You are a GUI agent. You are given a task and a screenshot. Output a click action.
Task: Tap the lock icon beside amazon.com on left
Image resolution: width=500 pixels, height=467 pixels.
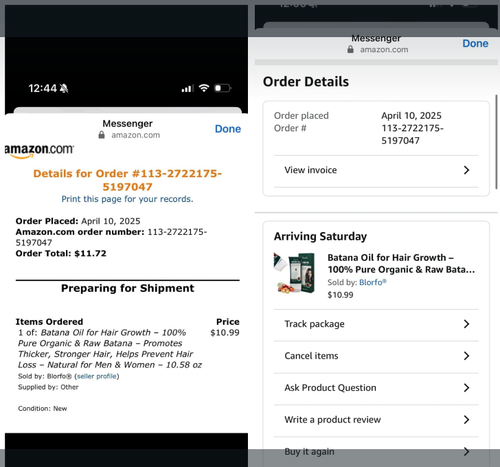coord(102,135)
